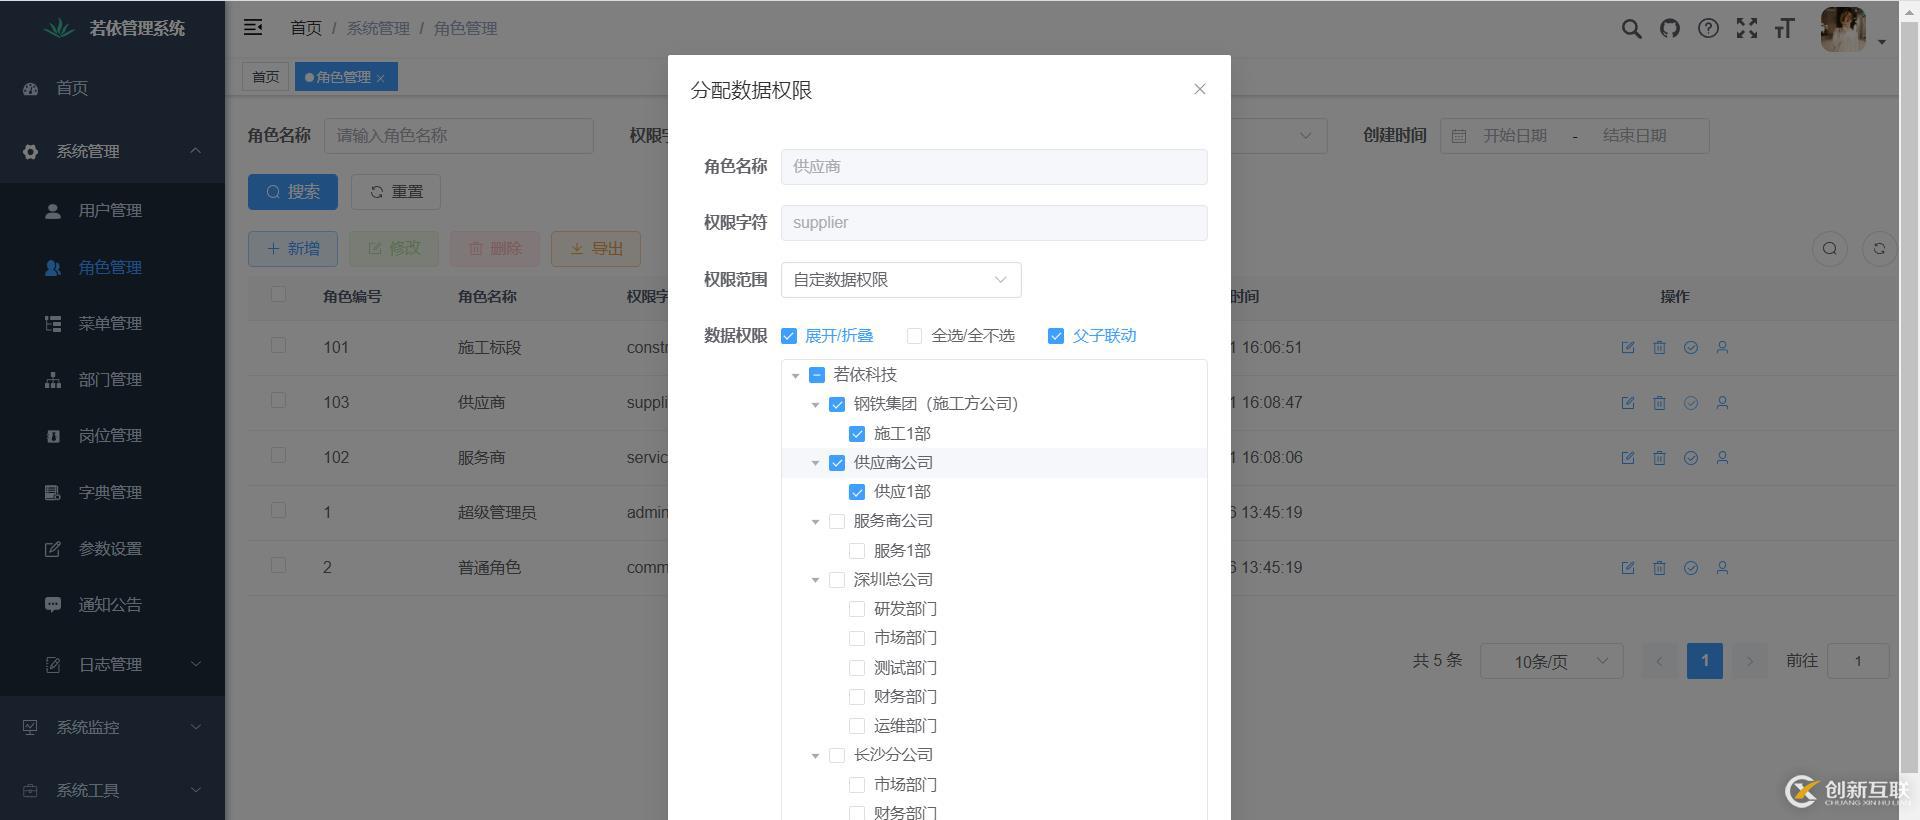The width and height of the screenshot is (1920, 820).
Task: Open the 10条/页 page size dropdown
Action: (1551, 661)
